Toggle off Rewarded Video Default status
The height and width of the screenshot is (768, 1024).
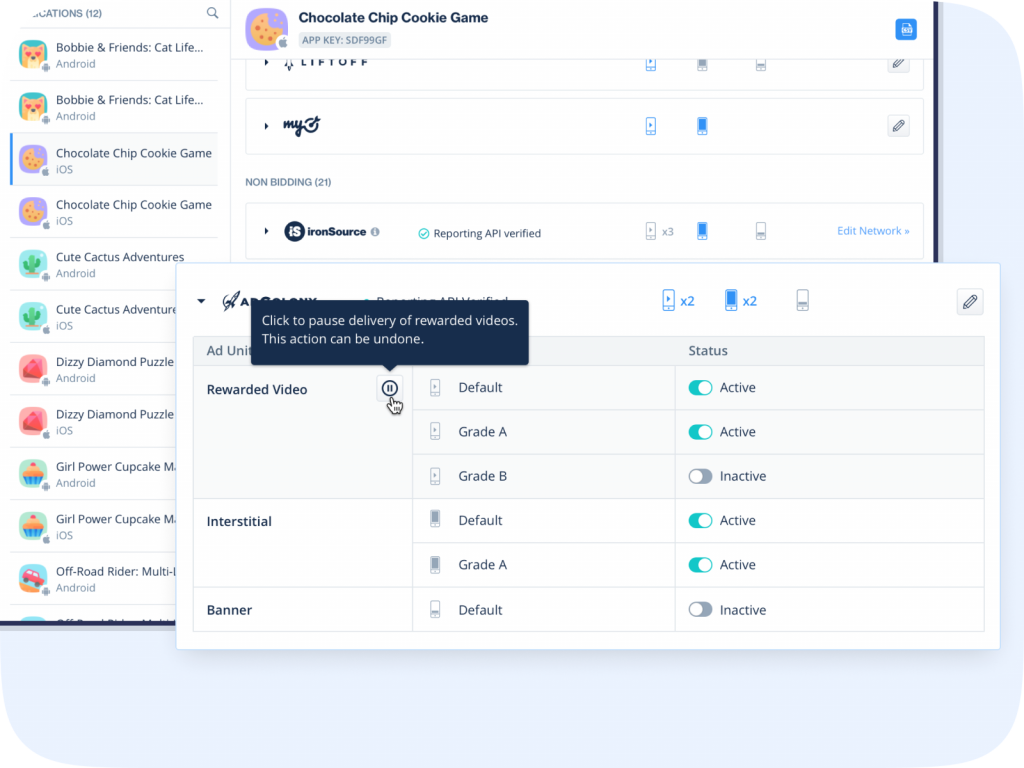point(700,388)
